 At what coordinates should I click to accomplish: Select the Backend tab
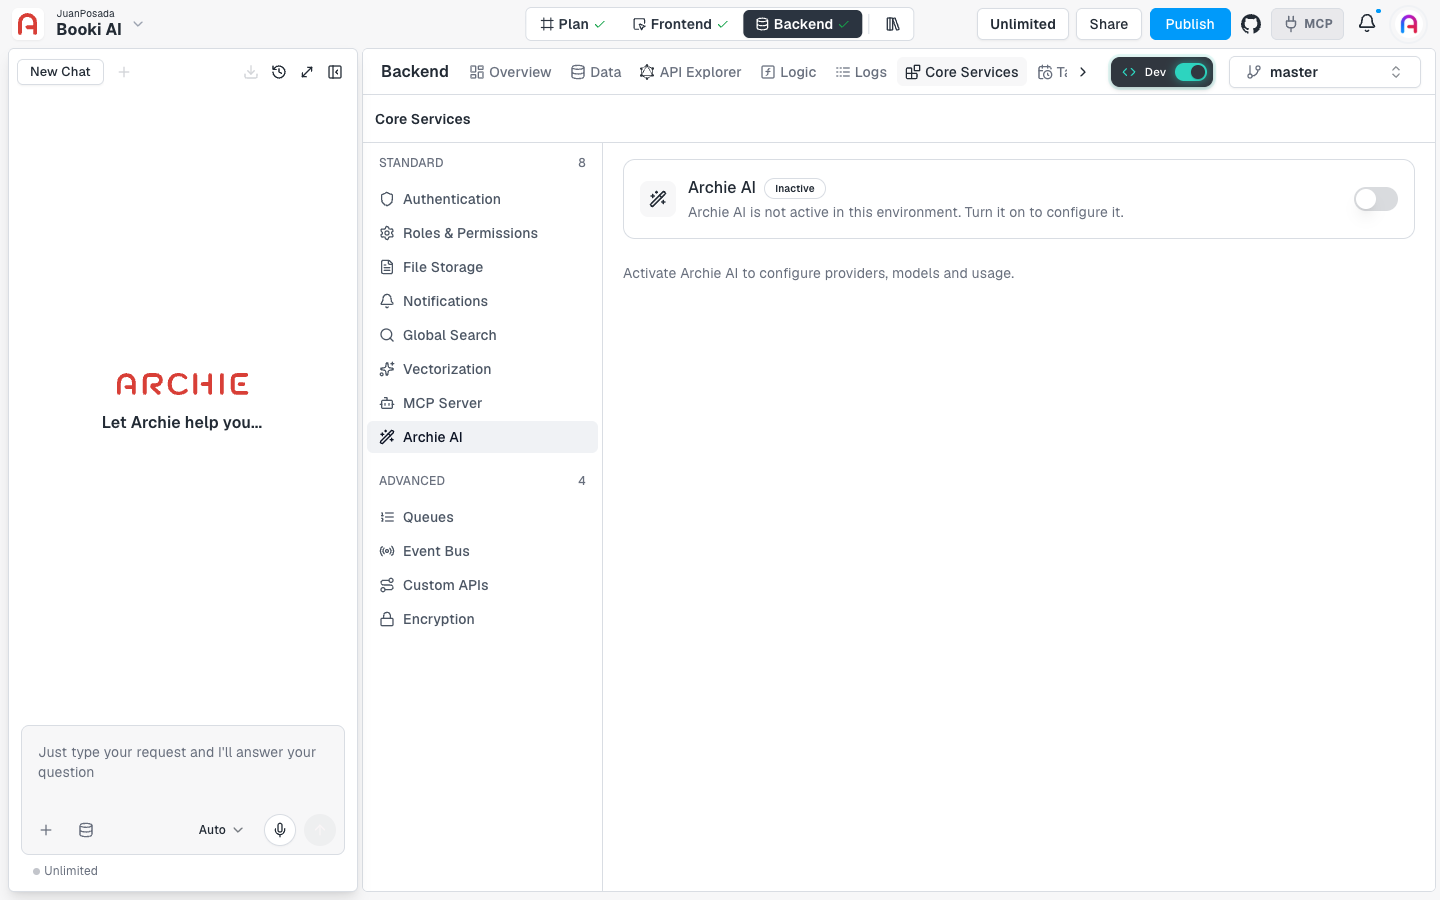803,24
